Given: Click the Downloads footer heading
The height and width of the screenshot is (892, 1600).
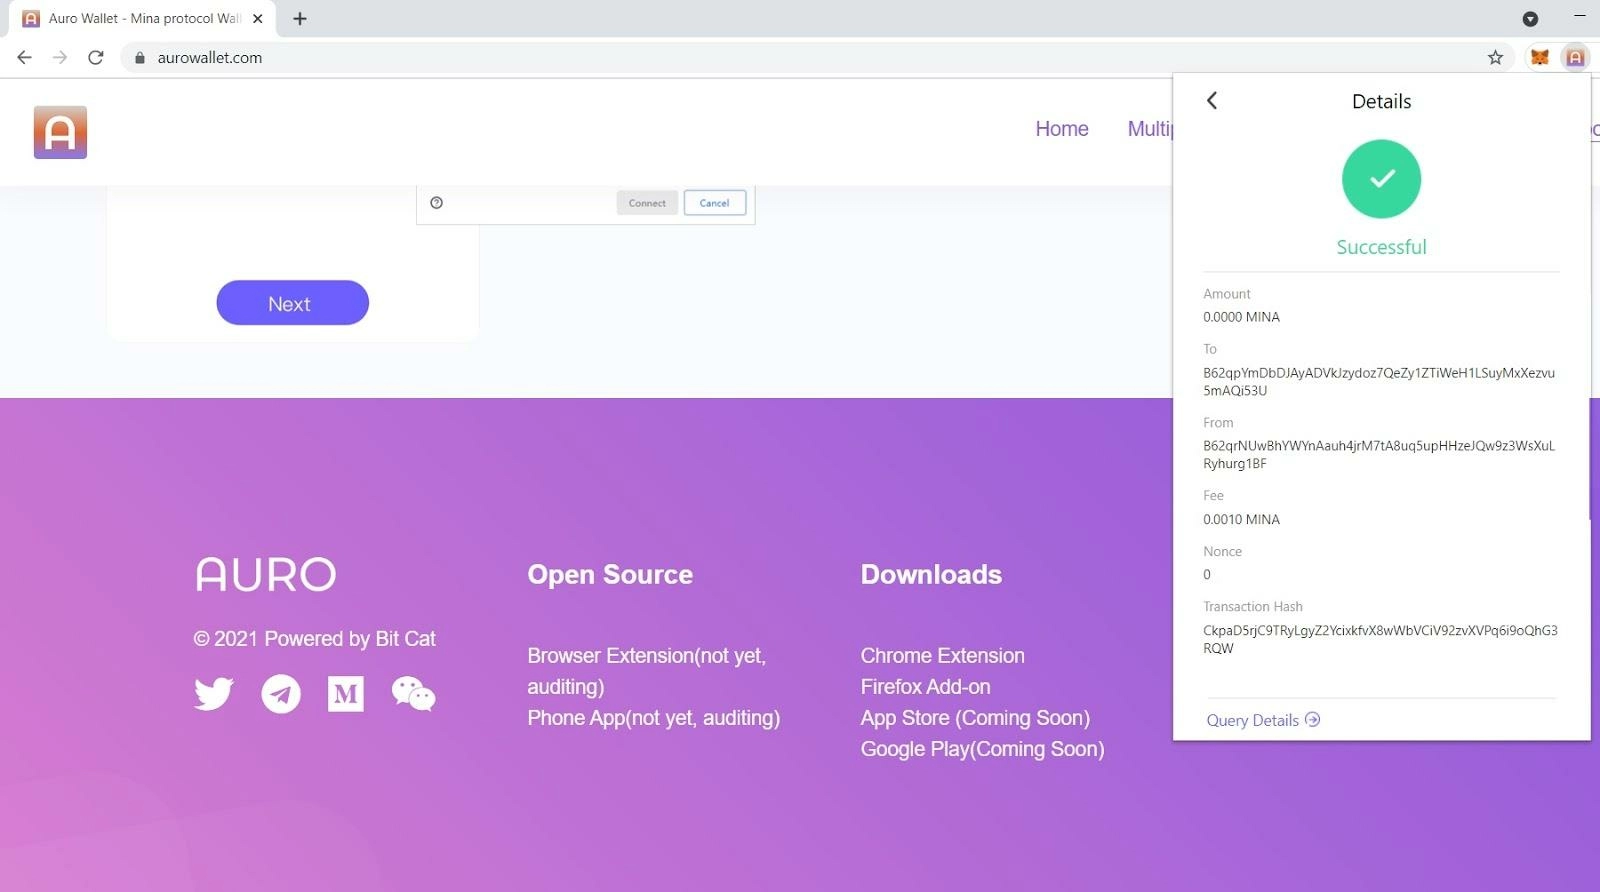Looking at the screenshot, I should point(931,574).
